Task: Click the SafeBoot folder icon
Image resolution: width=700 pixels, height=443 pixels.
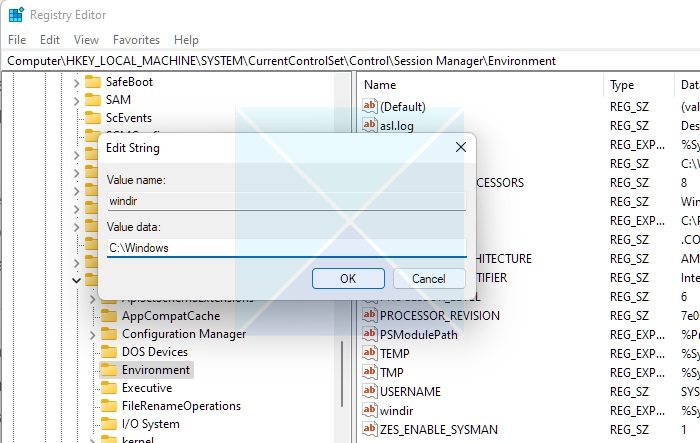Action: (93, 81)
